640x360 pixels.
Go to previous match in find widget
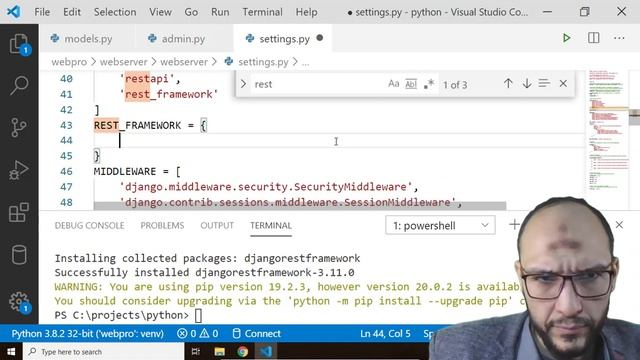click(x=508, y=84)
